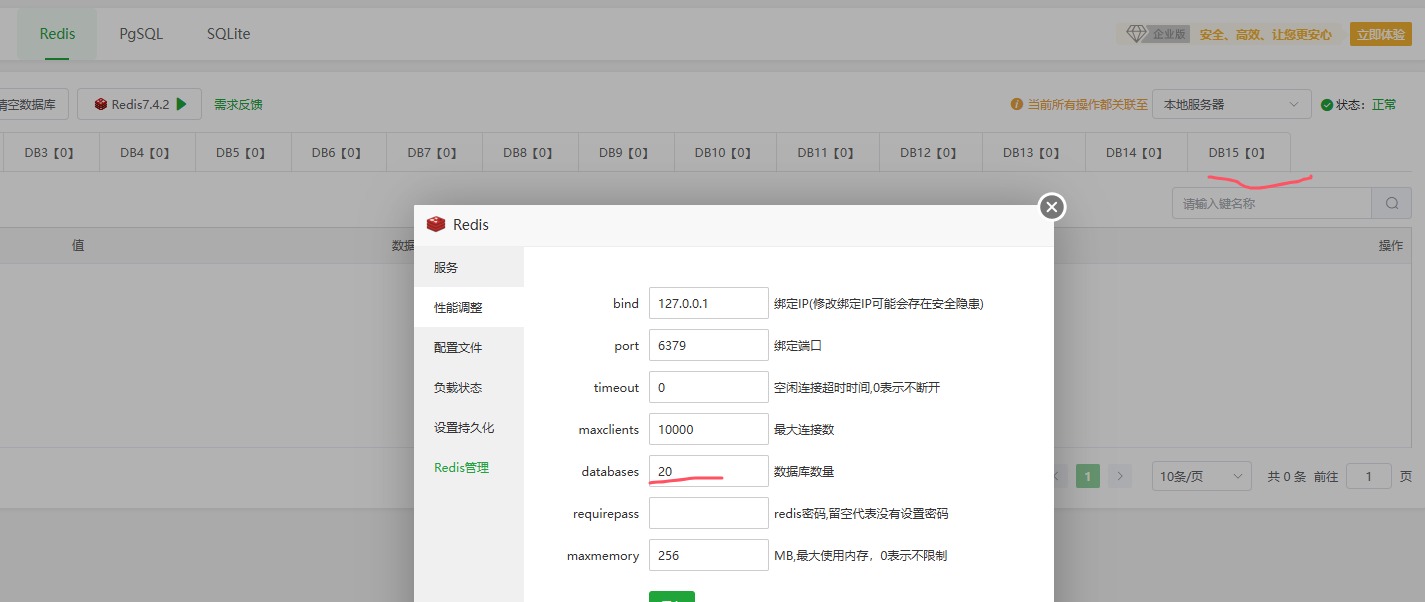Click the 需求反馈 link
This screenshot has height=602, width=1425.
(238, 104)
